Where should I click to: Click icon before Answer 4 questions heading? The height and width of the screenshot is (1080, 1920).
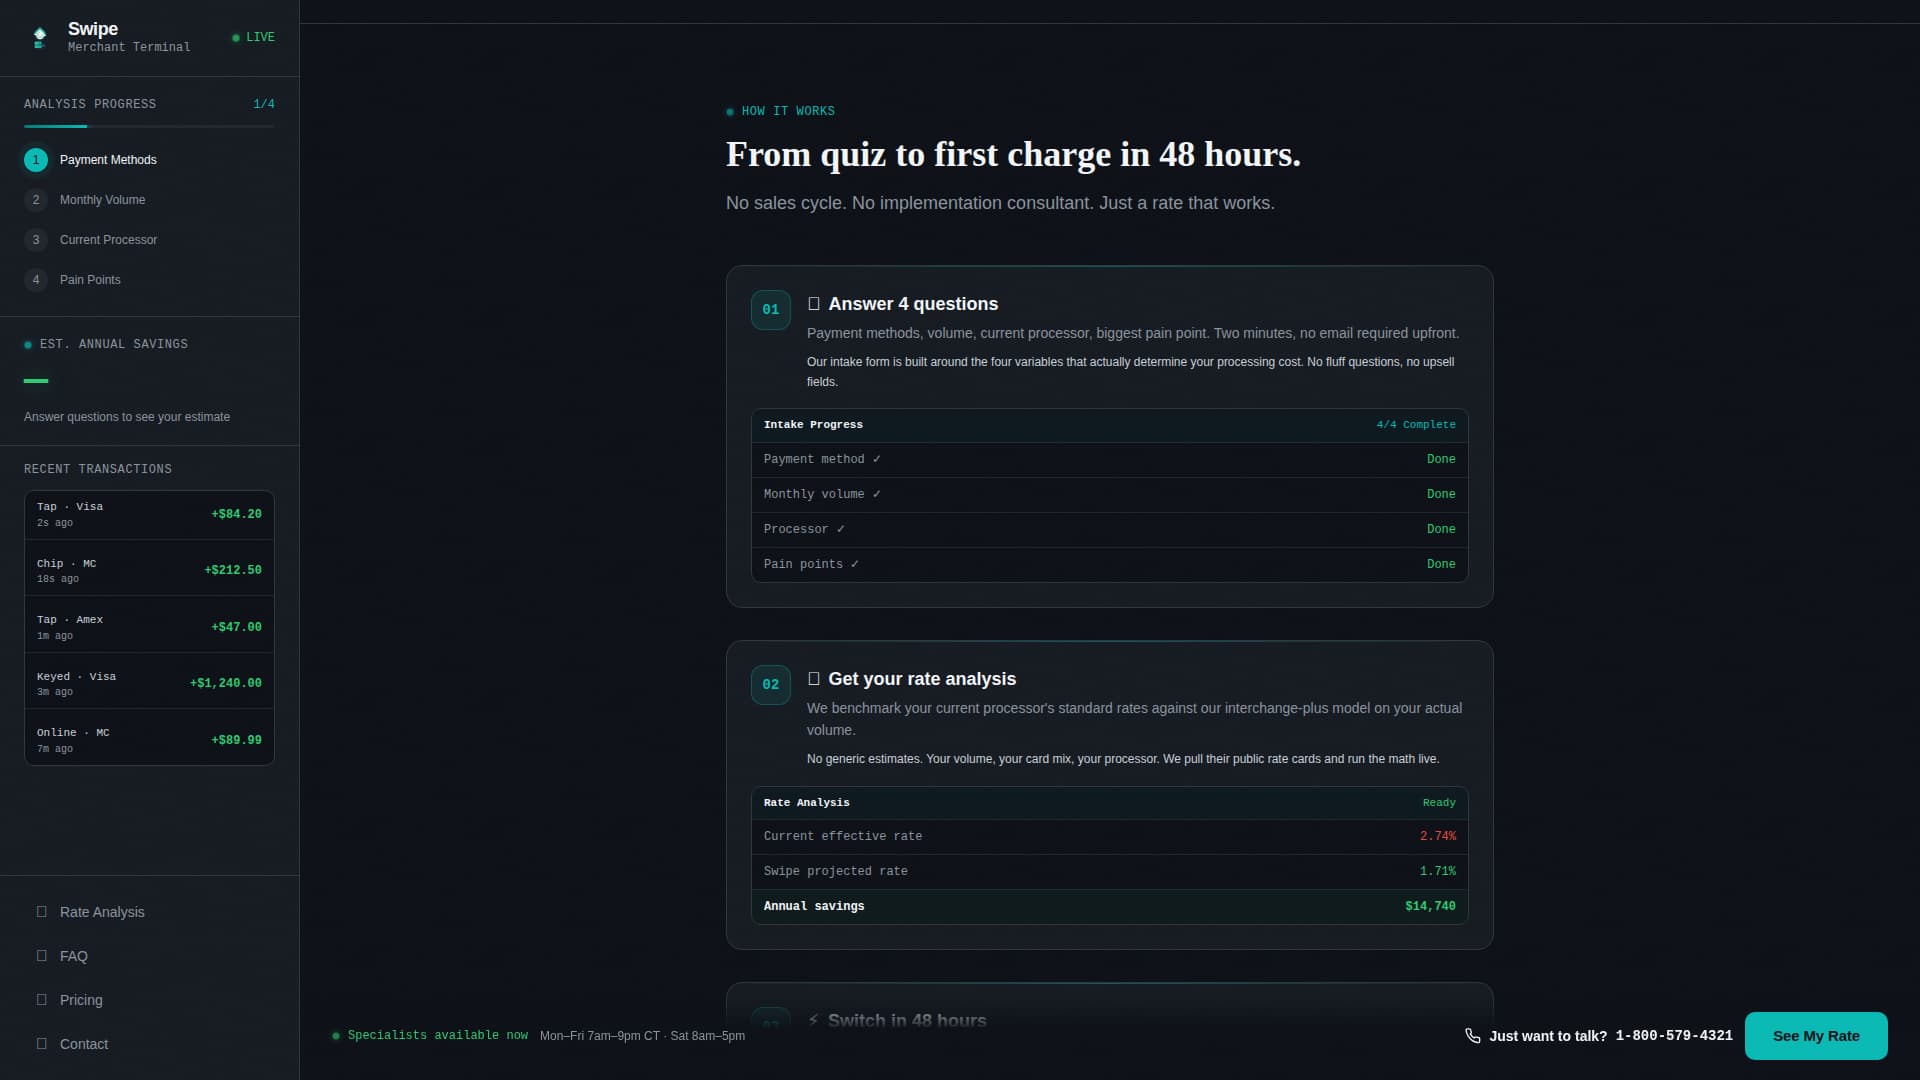(x=814, y=304)
